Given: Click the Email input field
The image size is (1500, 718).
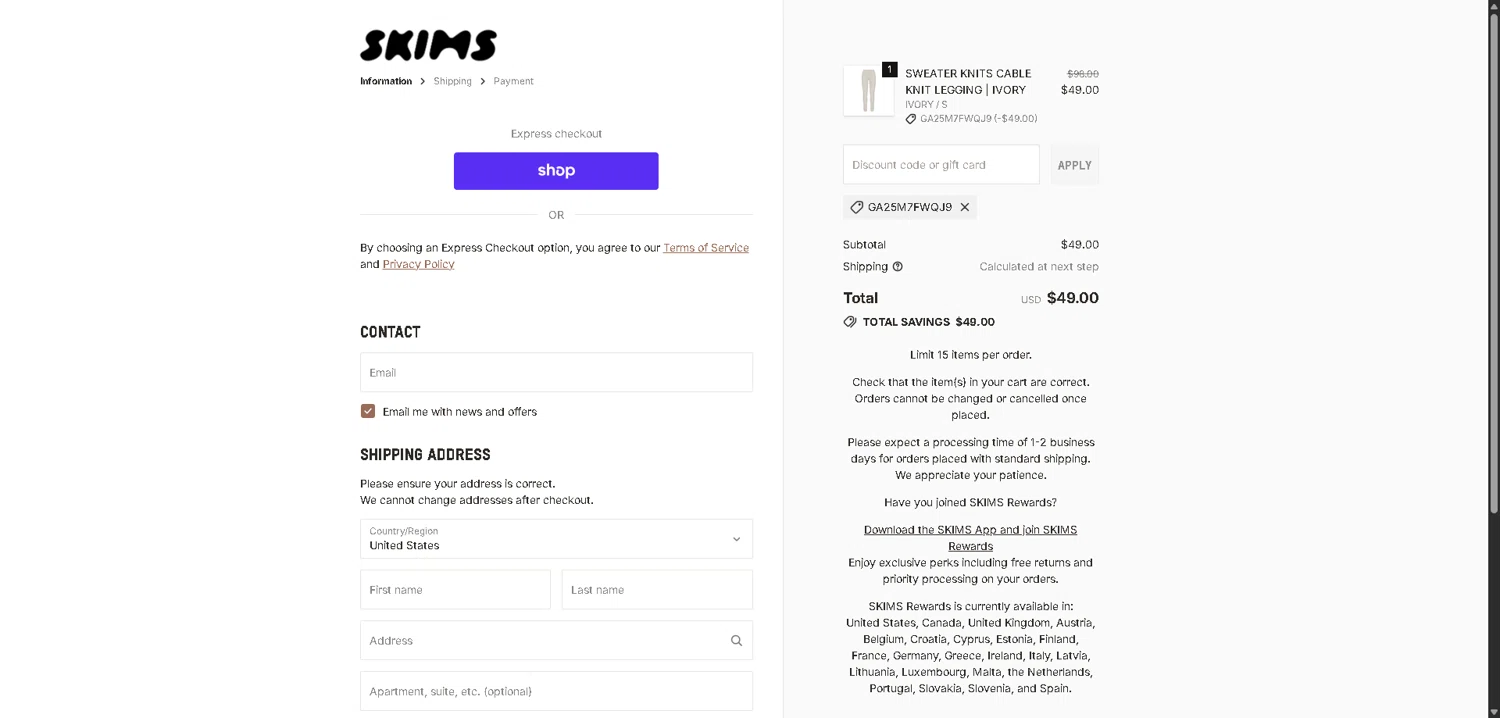Looking at the screenshot, I should pos(556,372).
